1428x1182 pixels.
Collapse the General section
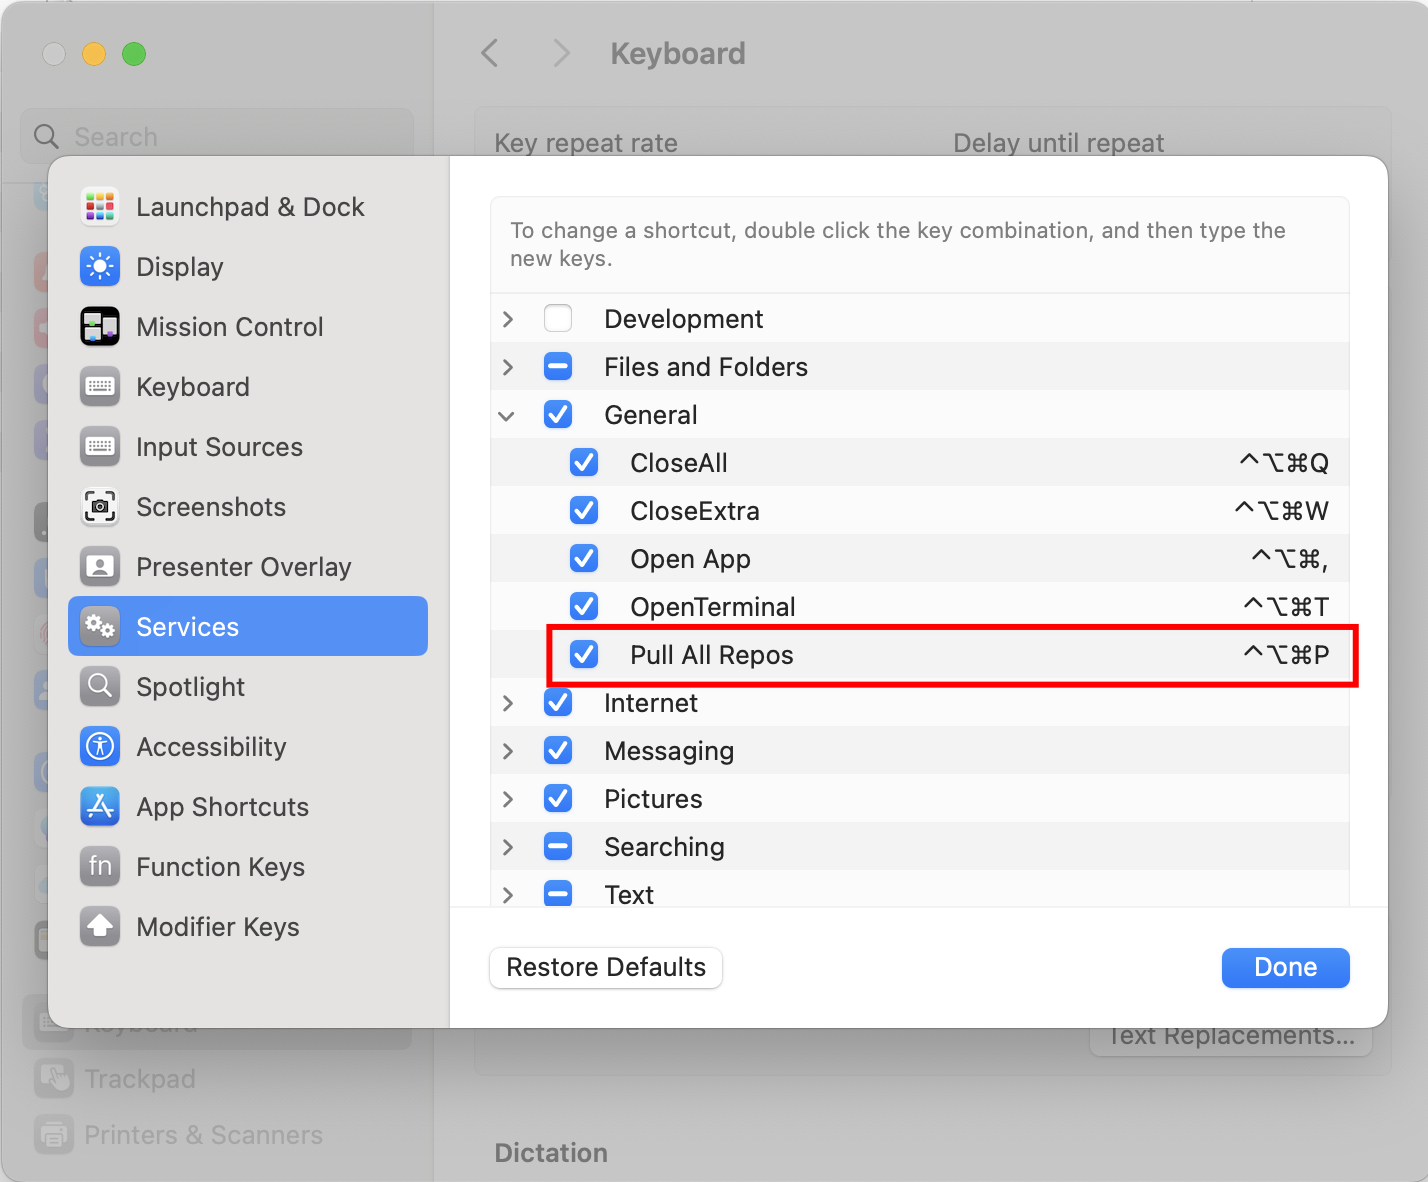[508, 415]
